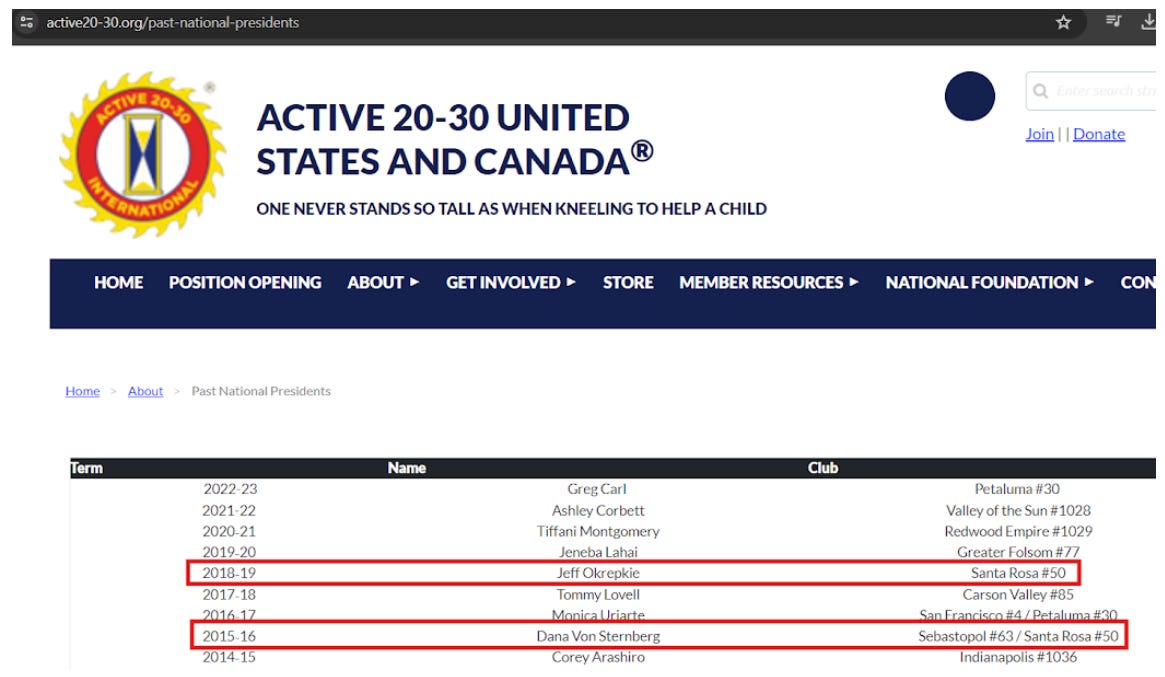
Task: Click the Club column header
Action: 822,468
